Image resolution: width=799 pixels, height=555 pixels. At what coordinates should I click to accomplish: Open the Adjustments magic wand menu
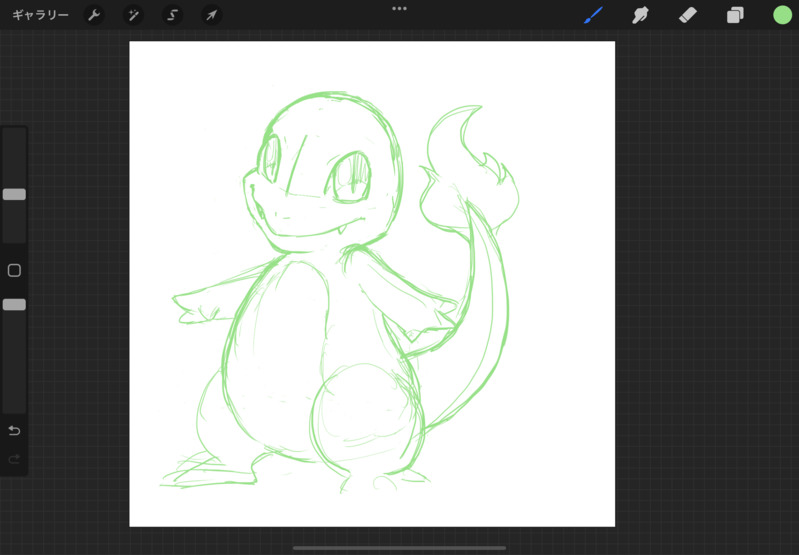134,15
